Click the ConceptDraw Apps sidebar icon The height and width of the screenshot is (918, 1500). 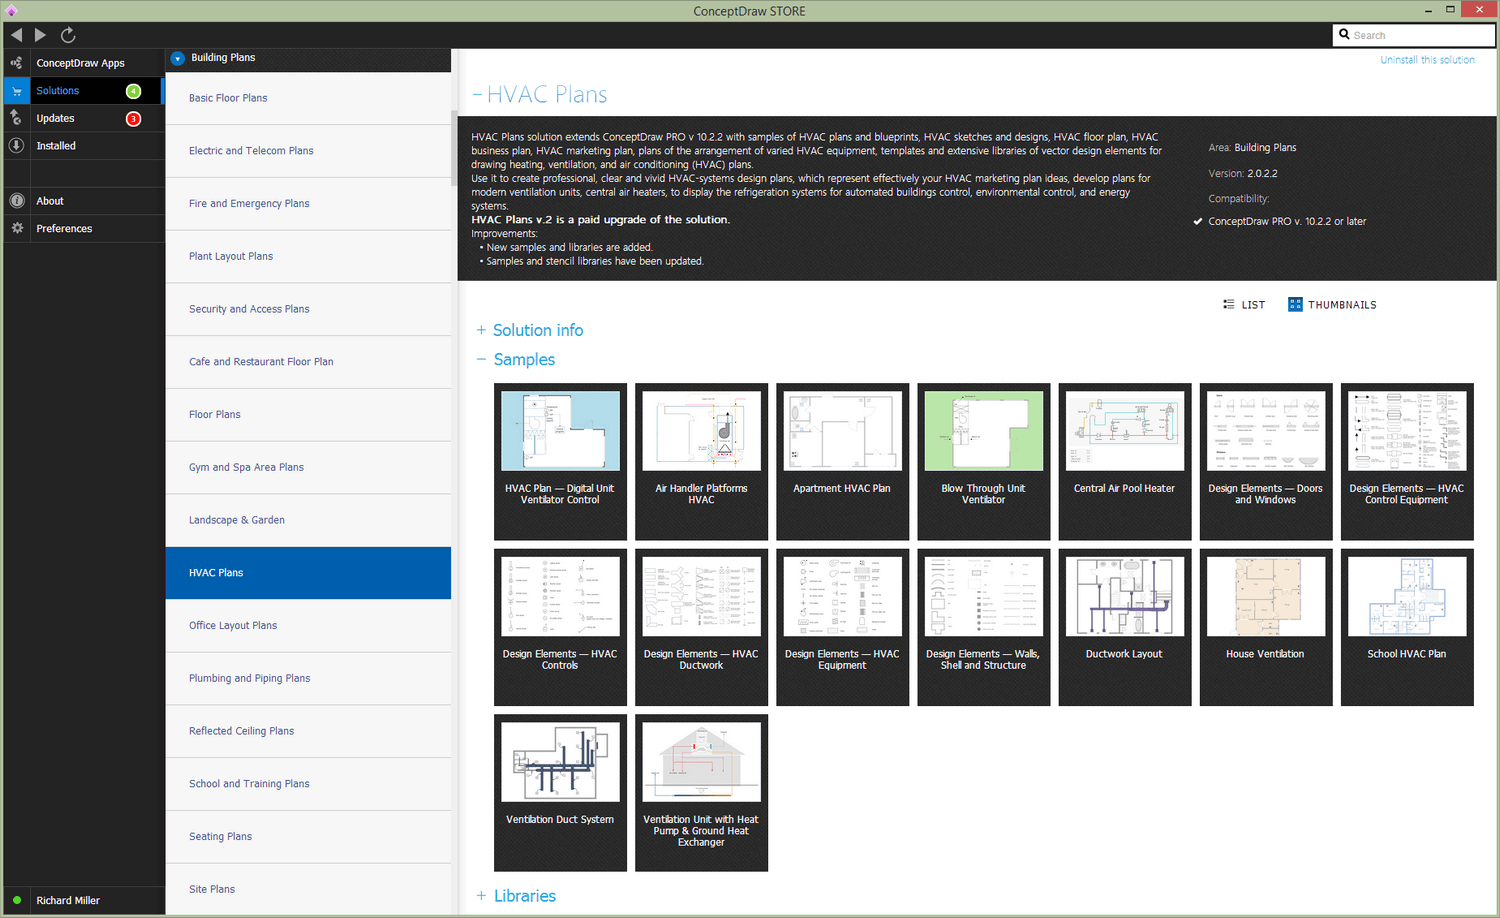[x=16, y=63]
